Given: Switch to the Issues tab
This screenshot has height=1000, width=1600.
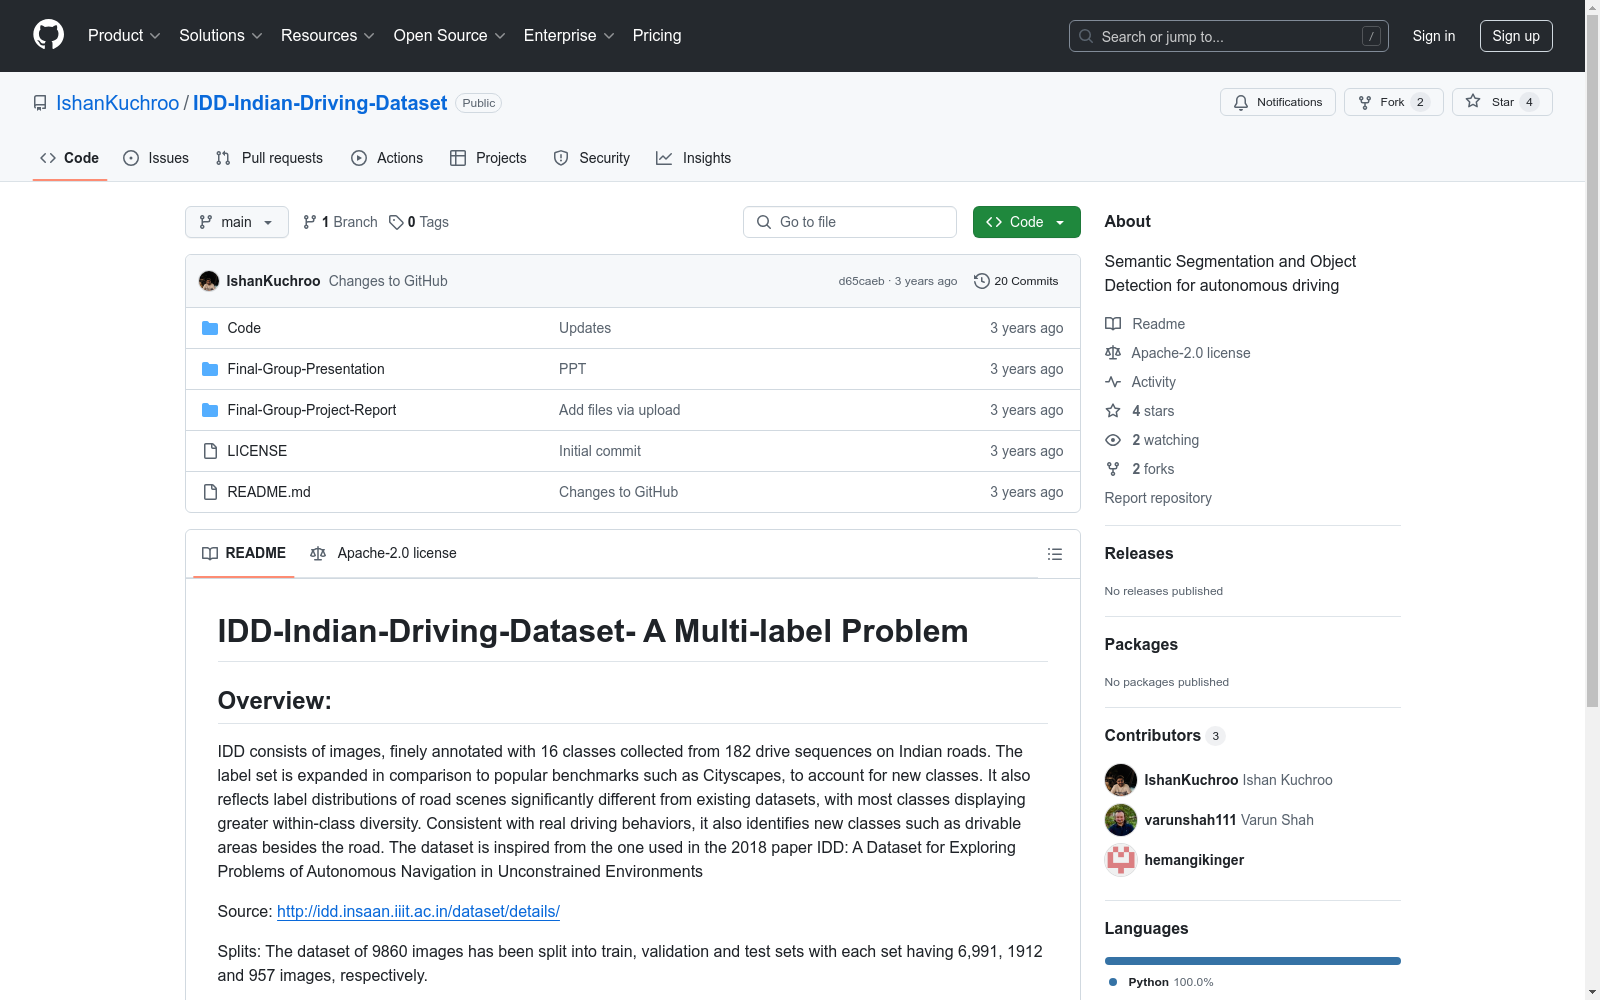Looking at the screenshot, I should pyautogui.click(x=156, y=158).
